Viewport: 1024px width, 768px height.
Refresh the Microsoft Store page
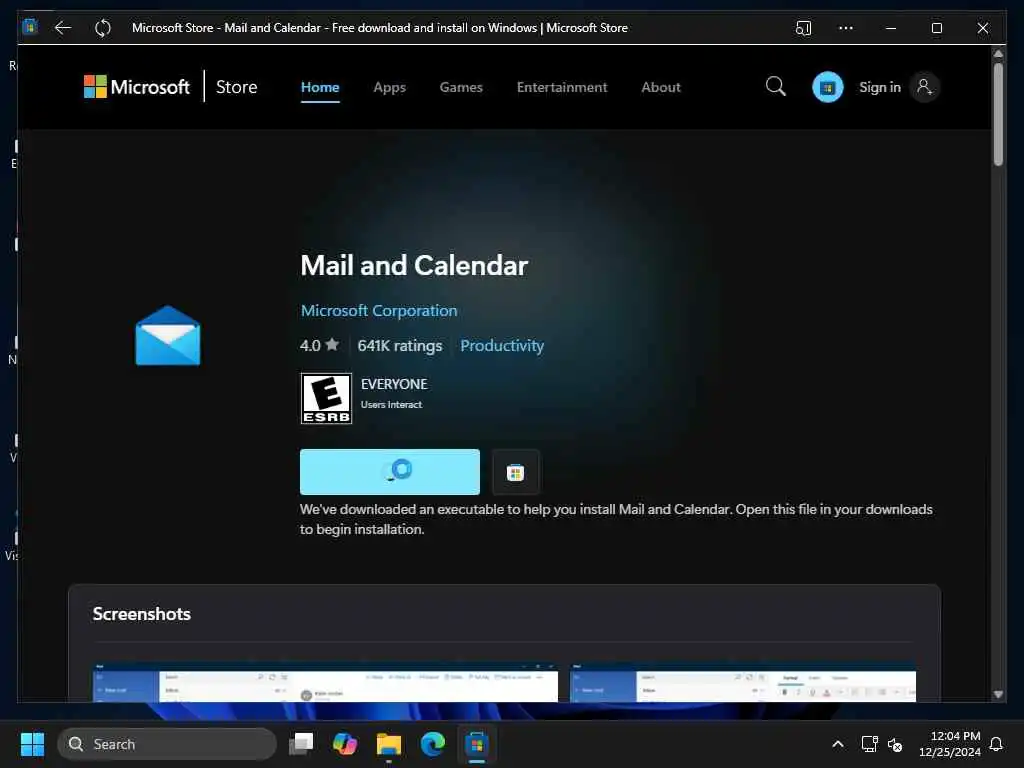point(103,27)
